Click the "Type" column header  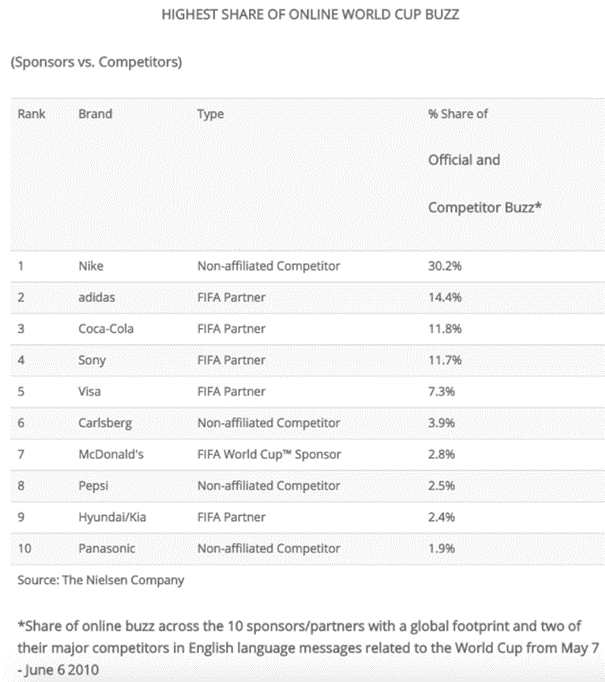click(x=211, y=114)
